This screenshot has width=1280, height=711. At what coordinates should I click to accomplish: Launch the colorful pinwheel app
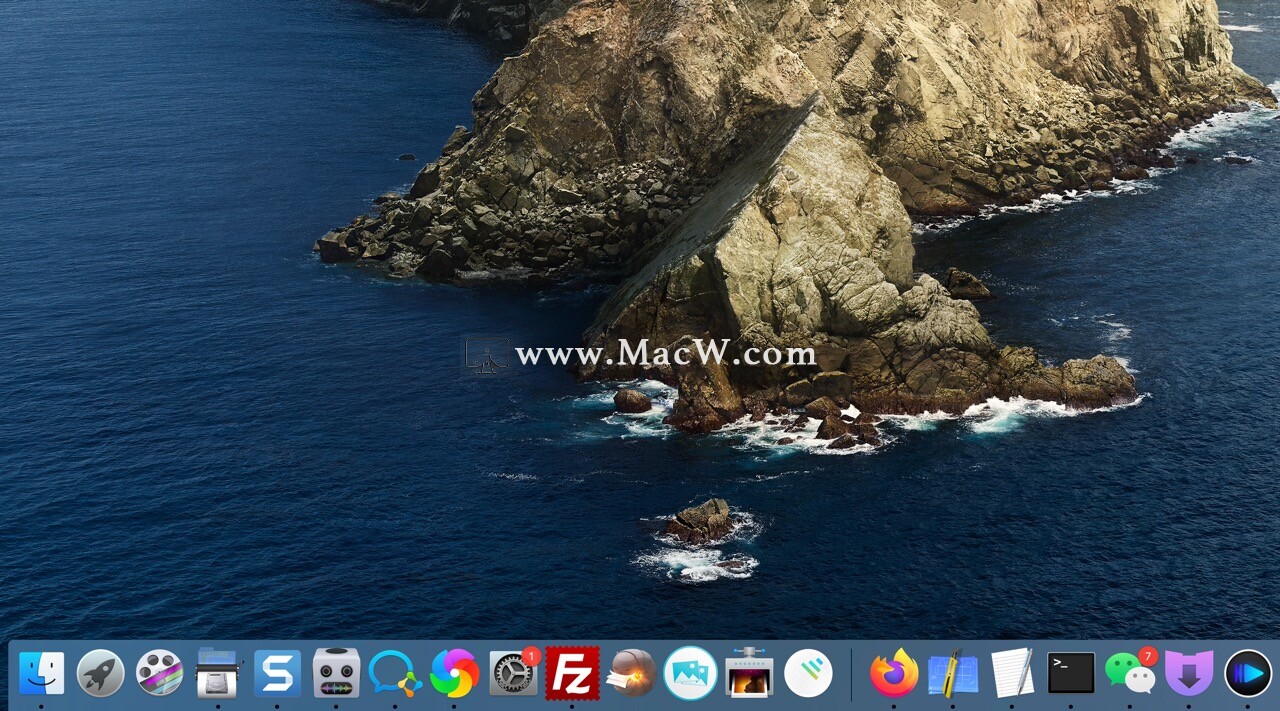454,673
